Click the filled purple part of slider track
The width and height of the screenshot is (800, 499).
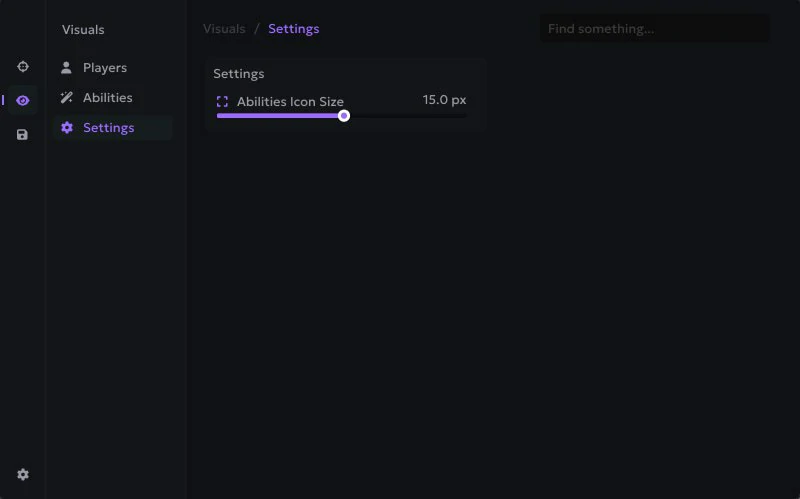pos(278,116)
